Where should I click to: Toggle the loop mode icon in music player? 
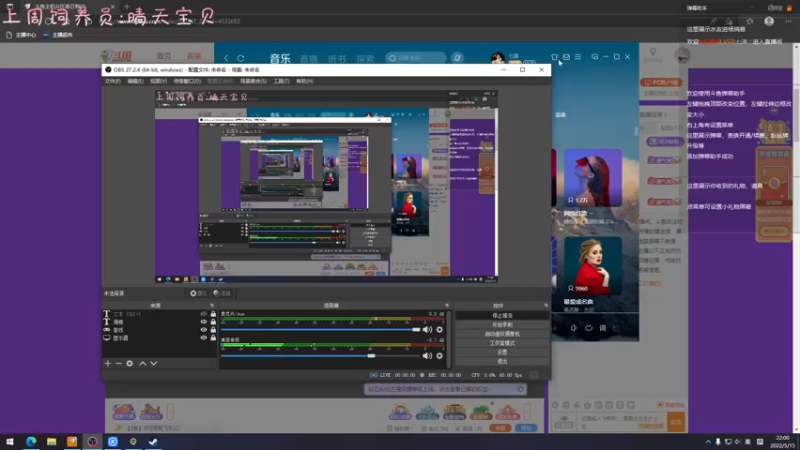588,328
